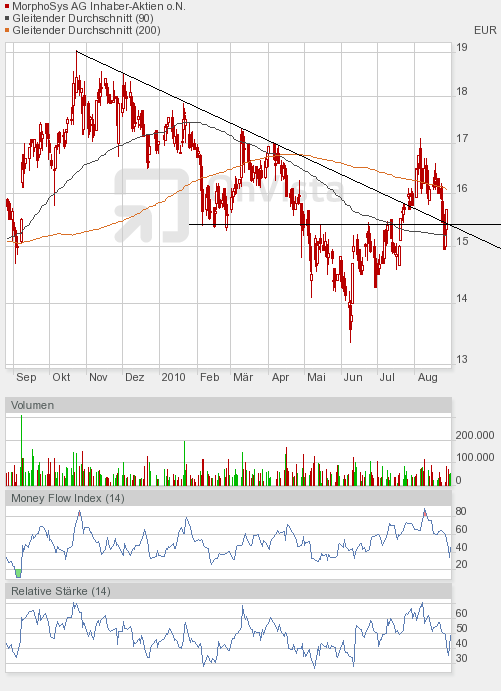Click the Dez month axis label
The image size is (501, 691).
coord(134,378)
